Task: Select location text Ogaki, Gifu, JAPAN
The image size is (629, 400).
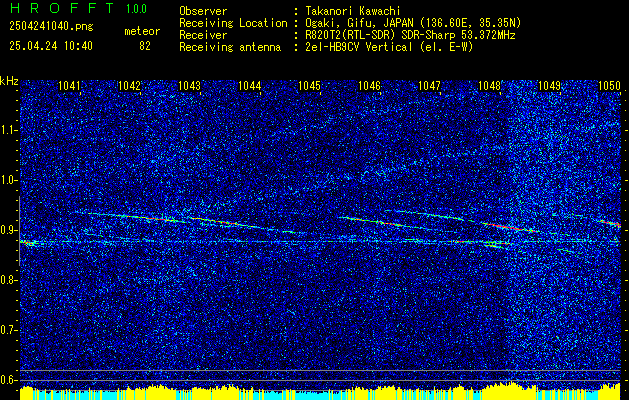Action: point(358,23)
